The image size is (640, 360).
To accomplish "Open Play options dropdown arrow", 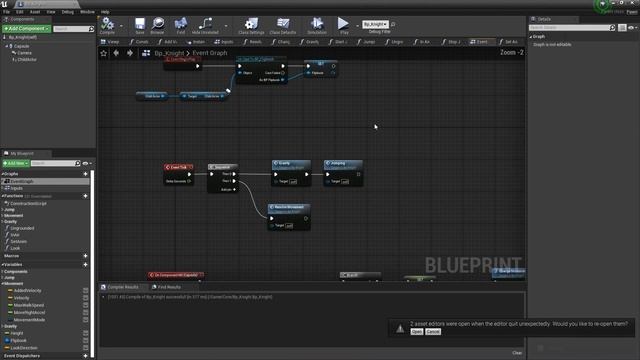I will pos(357,26).
